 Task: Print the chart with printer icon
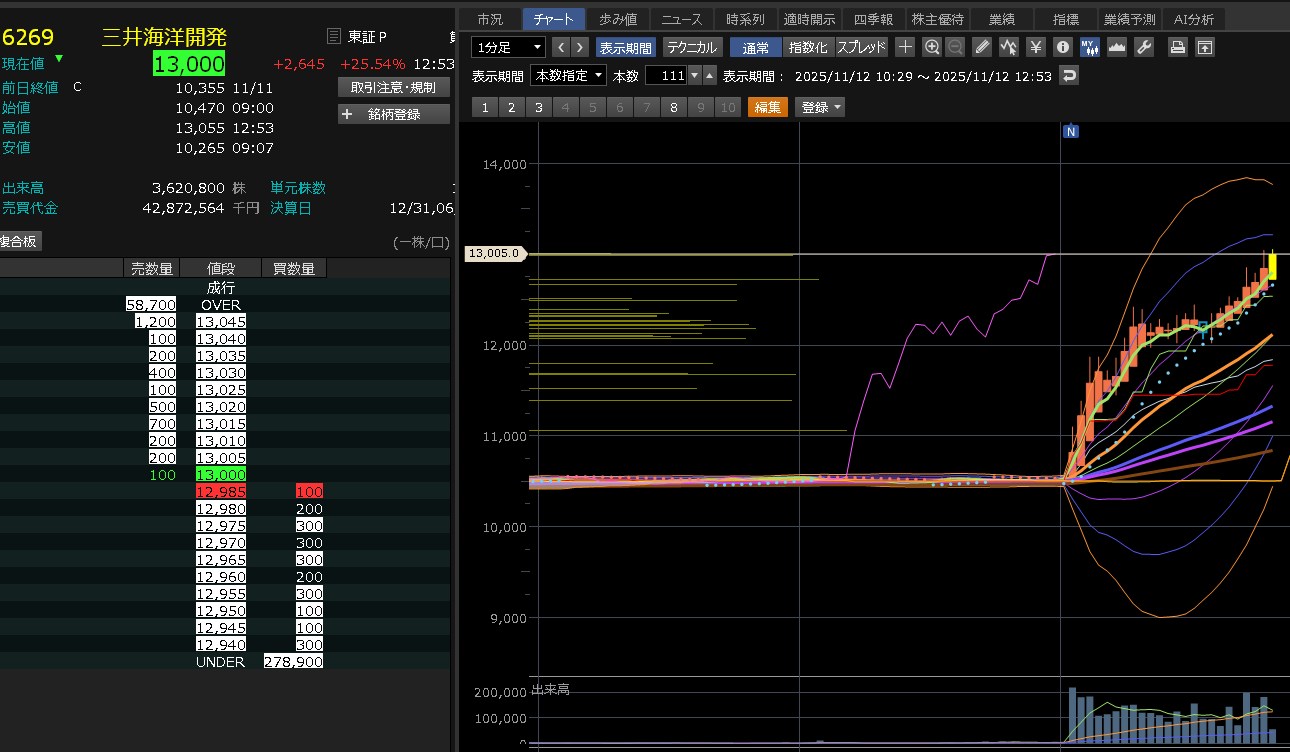[1179, 47]
